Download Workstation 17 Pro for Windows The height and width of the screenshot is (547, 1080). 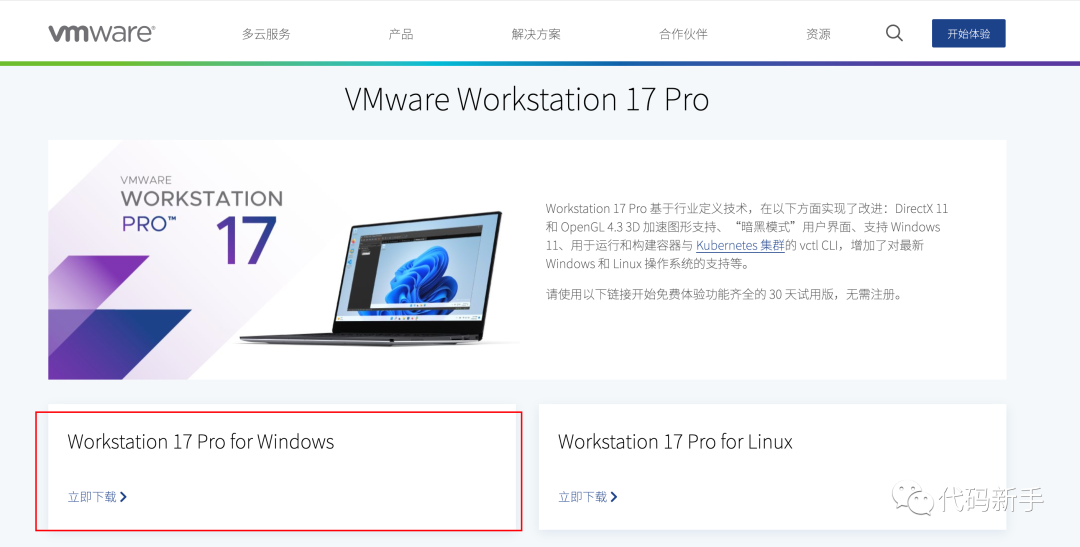point(97,497)
